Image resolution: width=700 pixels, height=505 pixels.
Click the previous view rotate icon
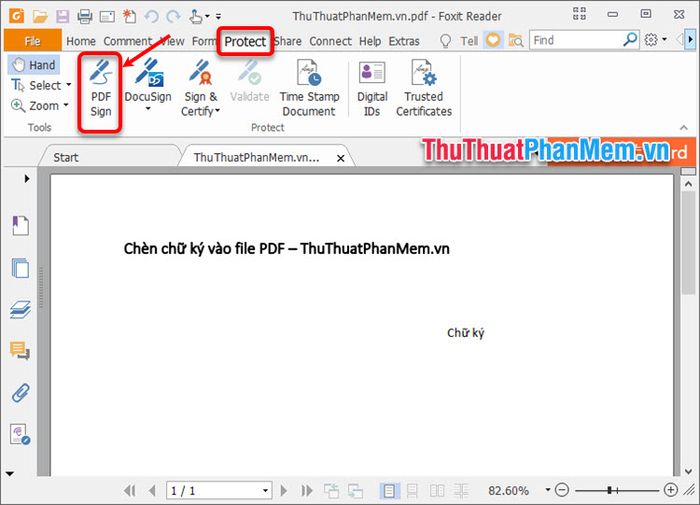pos(331,491)
